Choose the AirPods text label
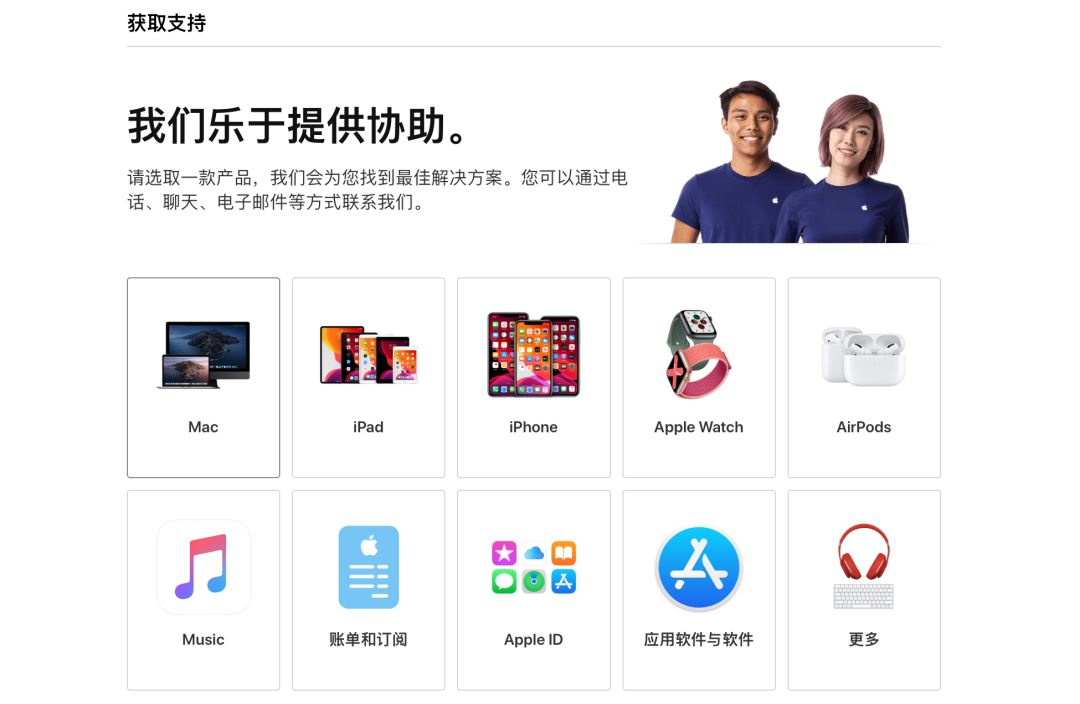 coord(864,427)
